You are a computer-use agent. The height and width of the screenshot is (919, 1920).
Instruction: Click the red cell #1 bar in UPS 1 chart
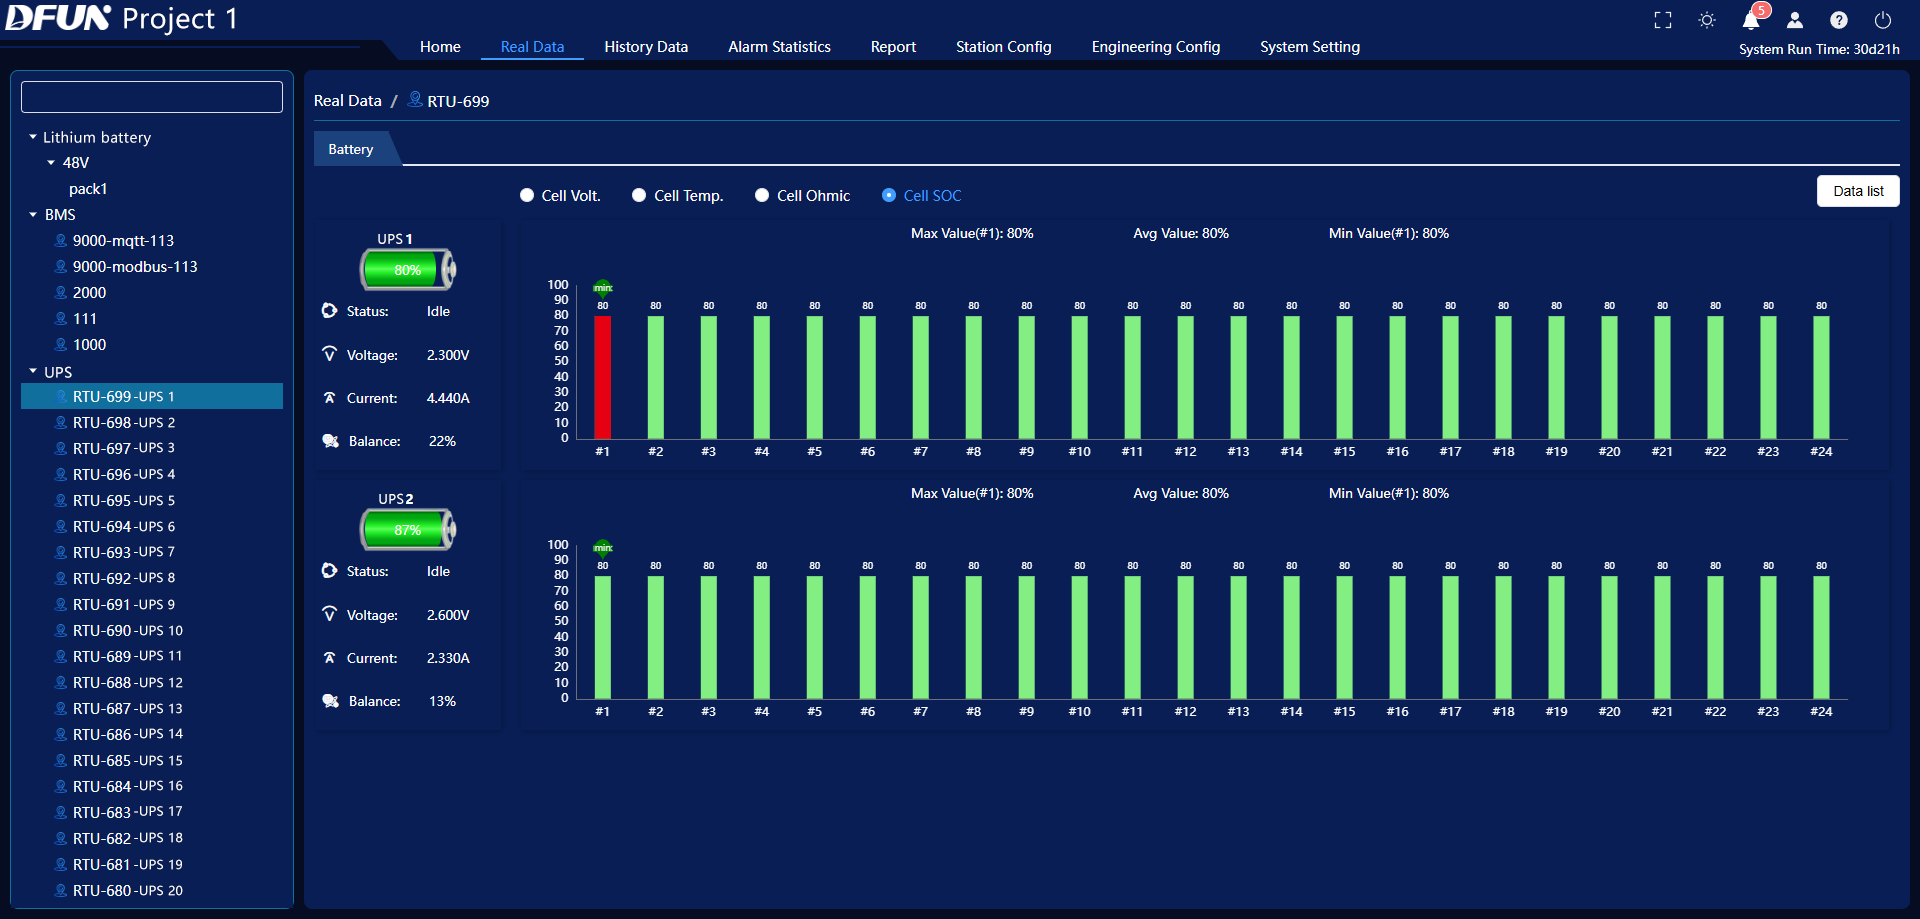pos(602,377)
